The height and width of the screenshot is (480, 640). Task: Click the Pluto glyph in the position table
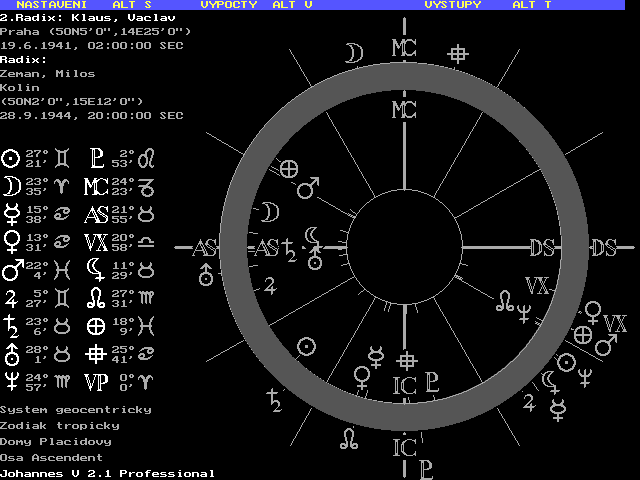pyautogui.click(x=97, y=158)
